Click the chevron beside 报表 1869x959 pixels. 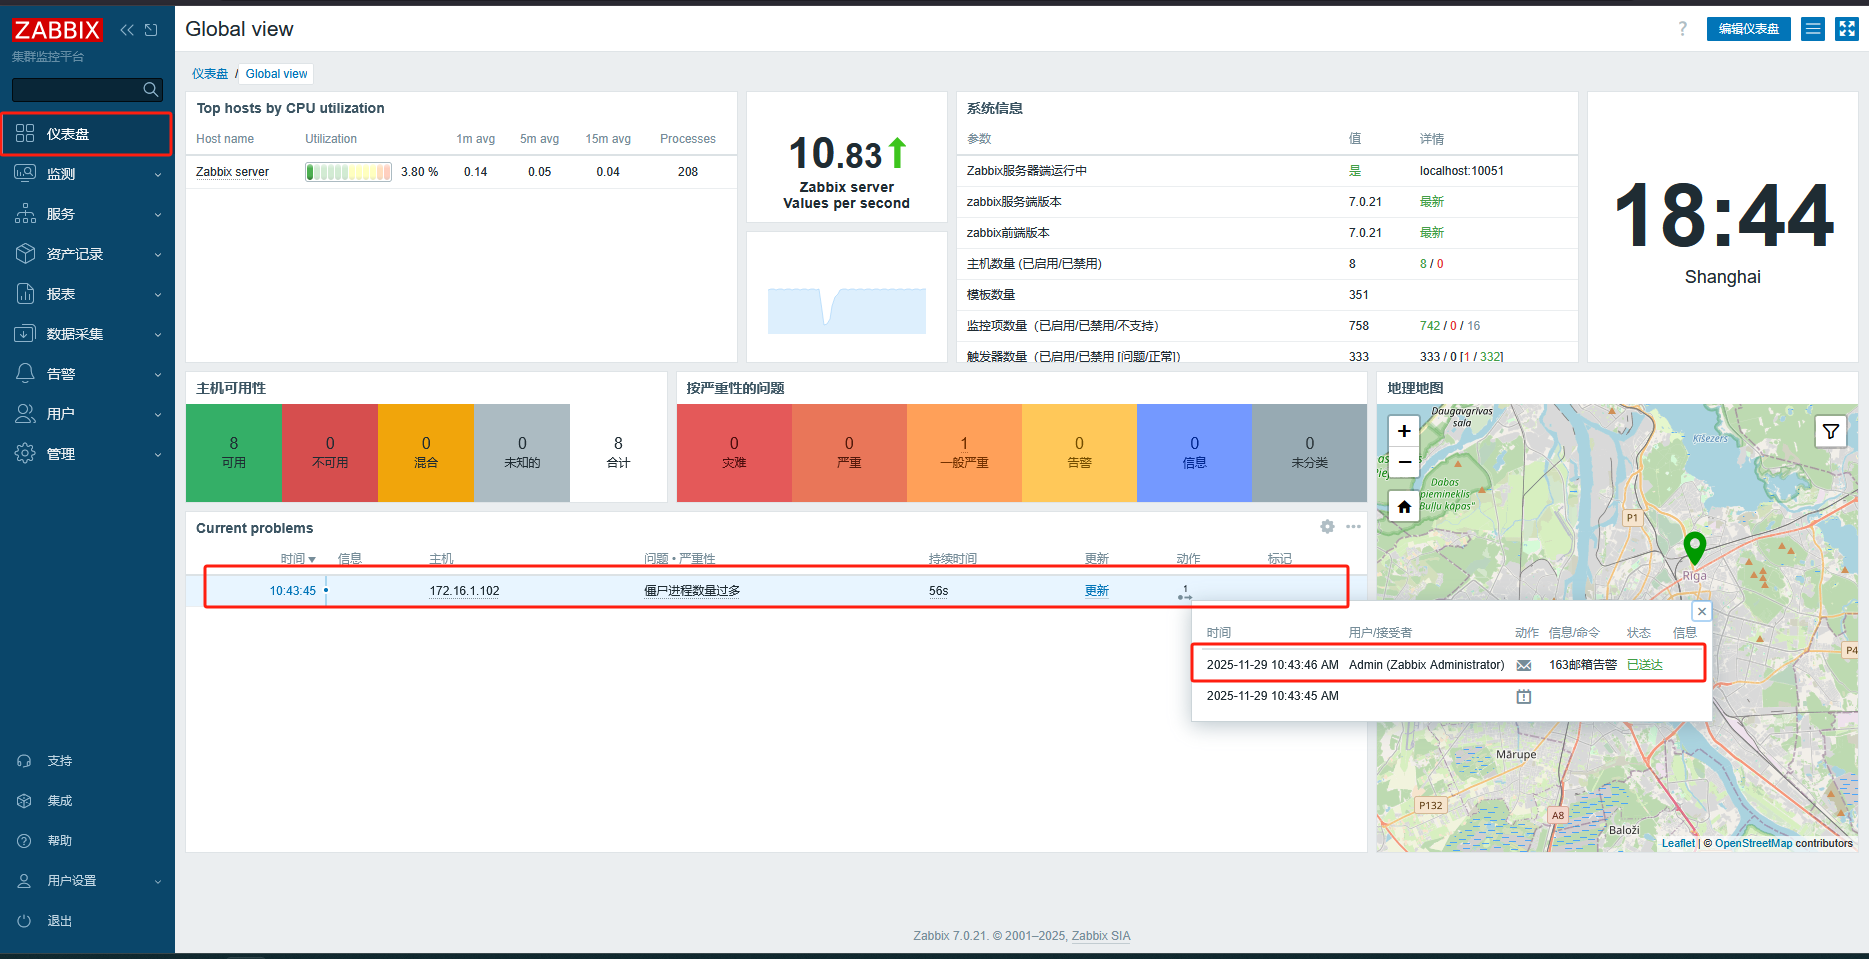pyautogui.click(x=158, y=295)
